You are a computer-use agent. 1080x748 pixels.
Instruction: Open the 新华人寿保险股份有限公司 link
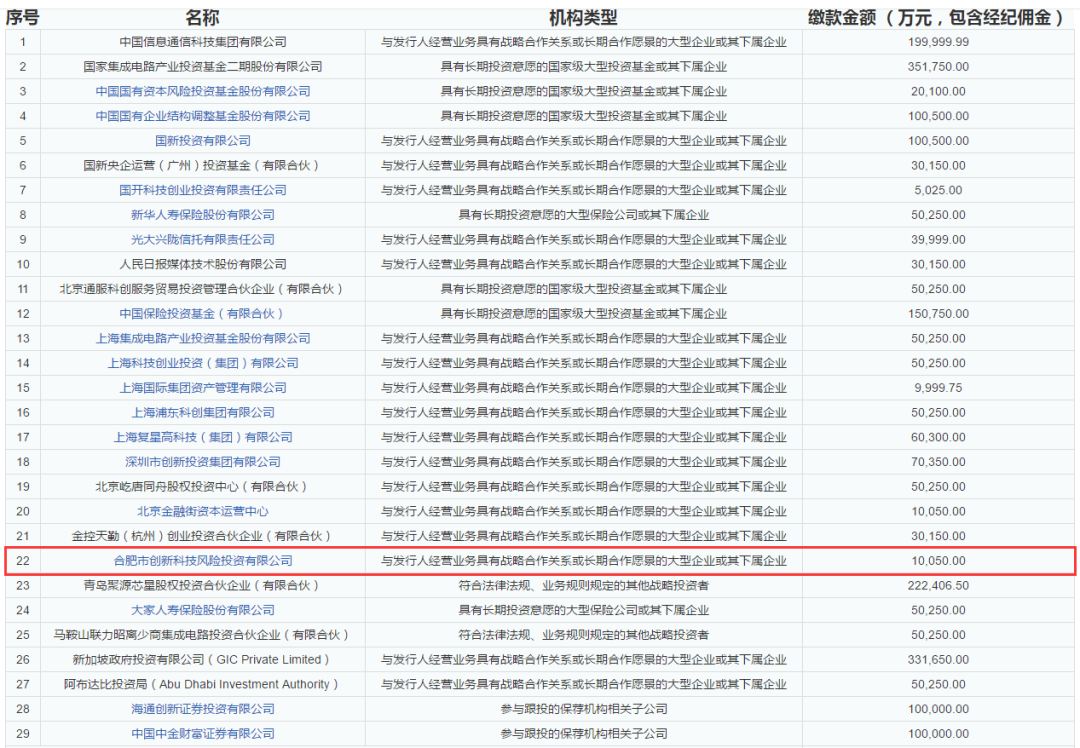point(203,215)
